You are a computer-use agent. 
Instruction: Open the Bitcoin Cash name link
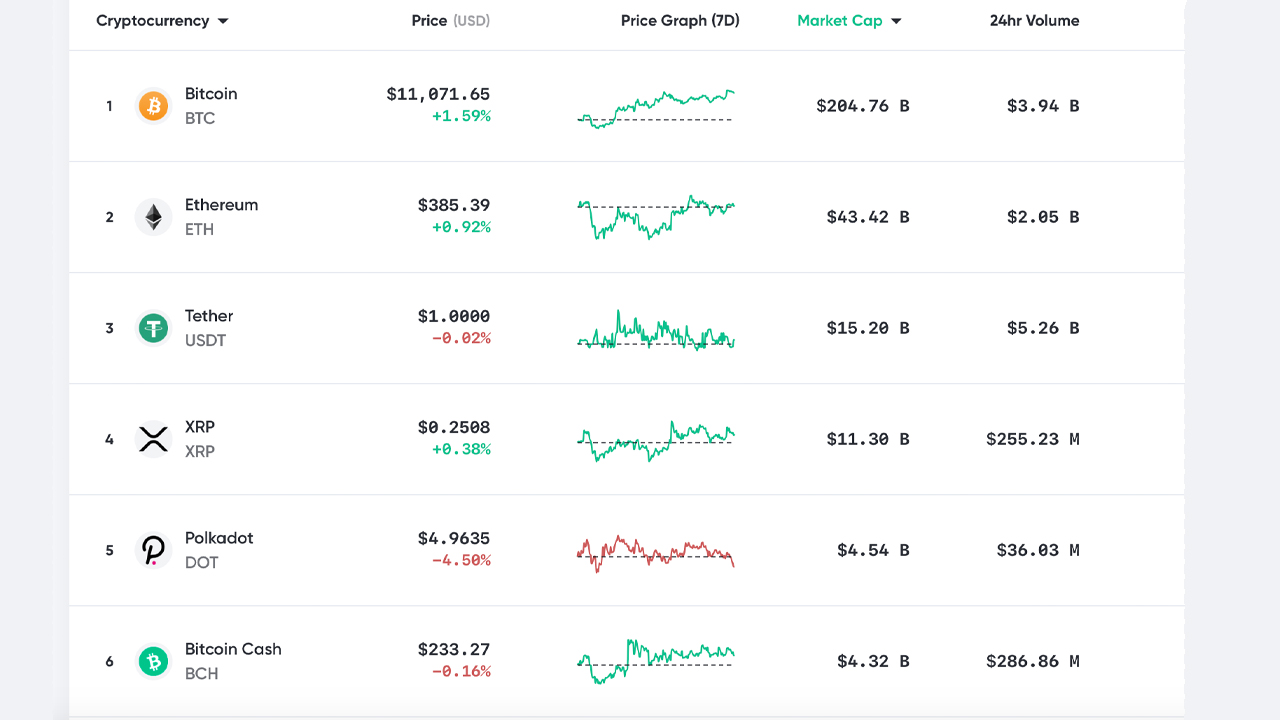click(233, 649)
